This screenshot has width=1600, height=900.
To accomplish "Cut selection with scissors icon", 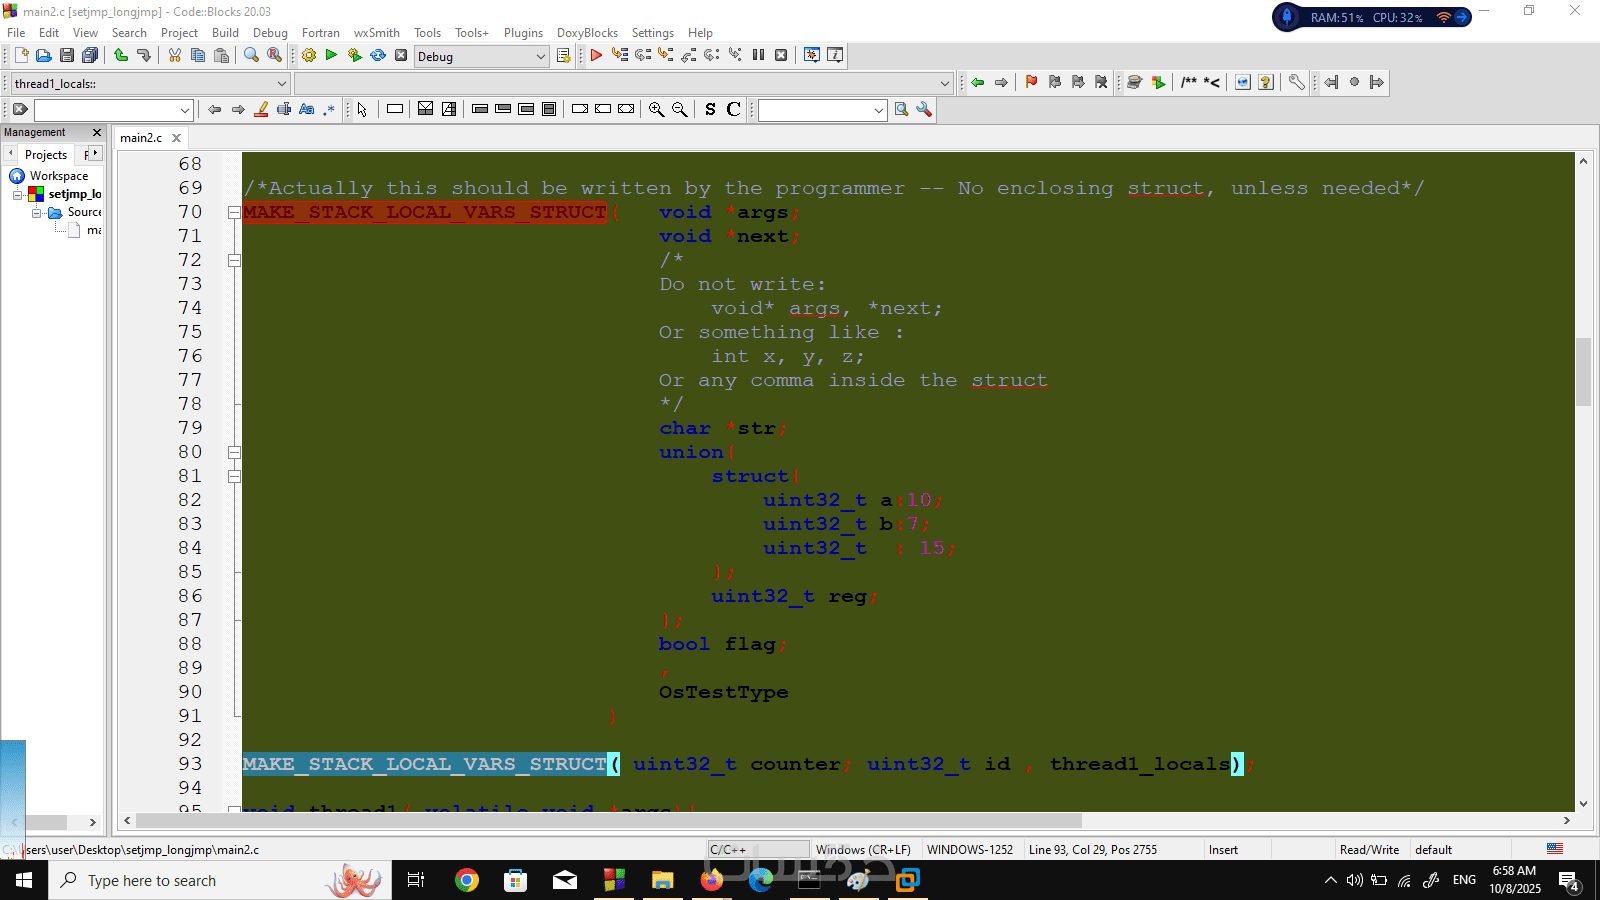I will (175, 56).
